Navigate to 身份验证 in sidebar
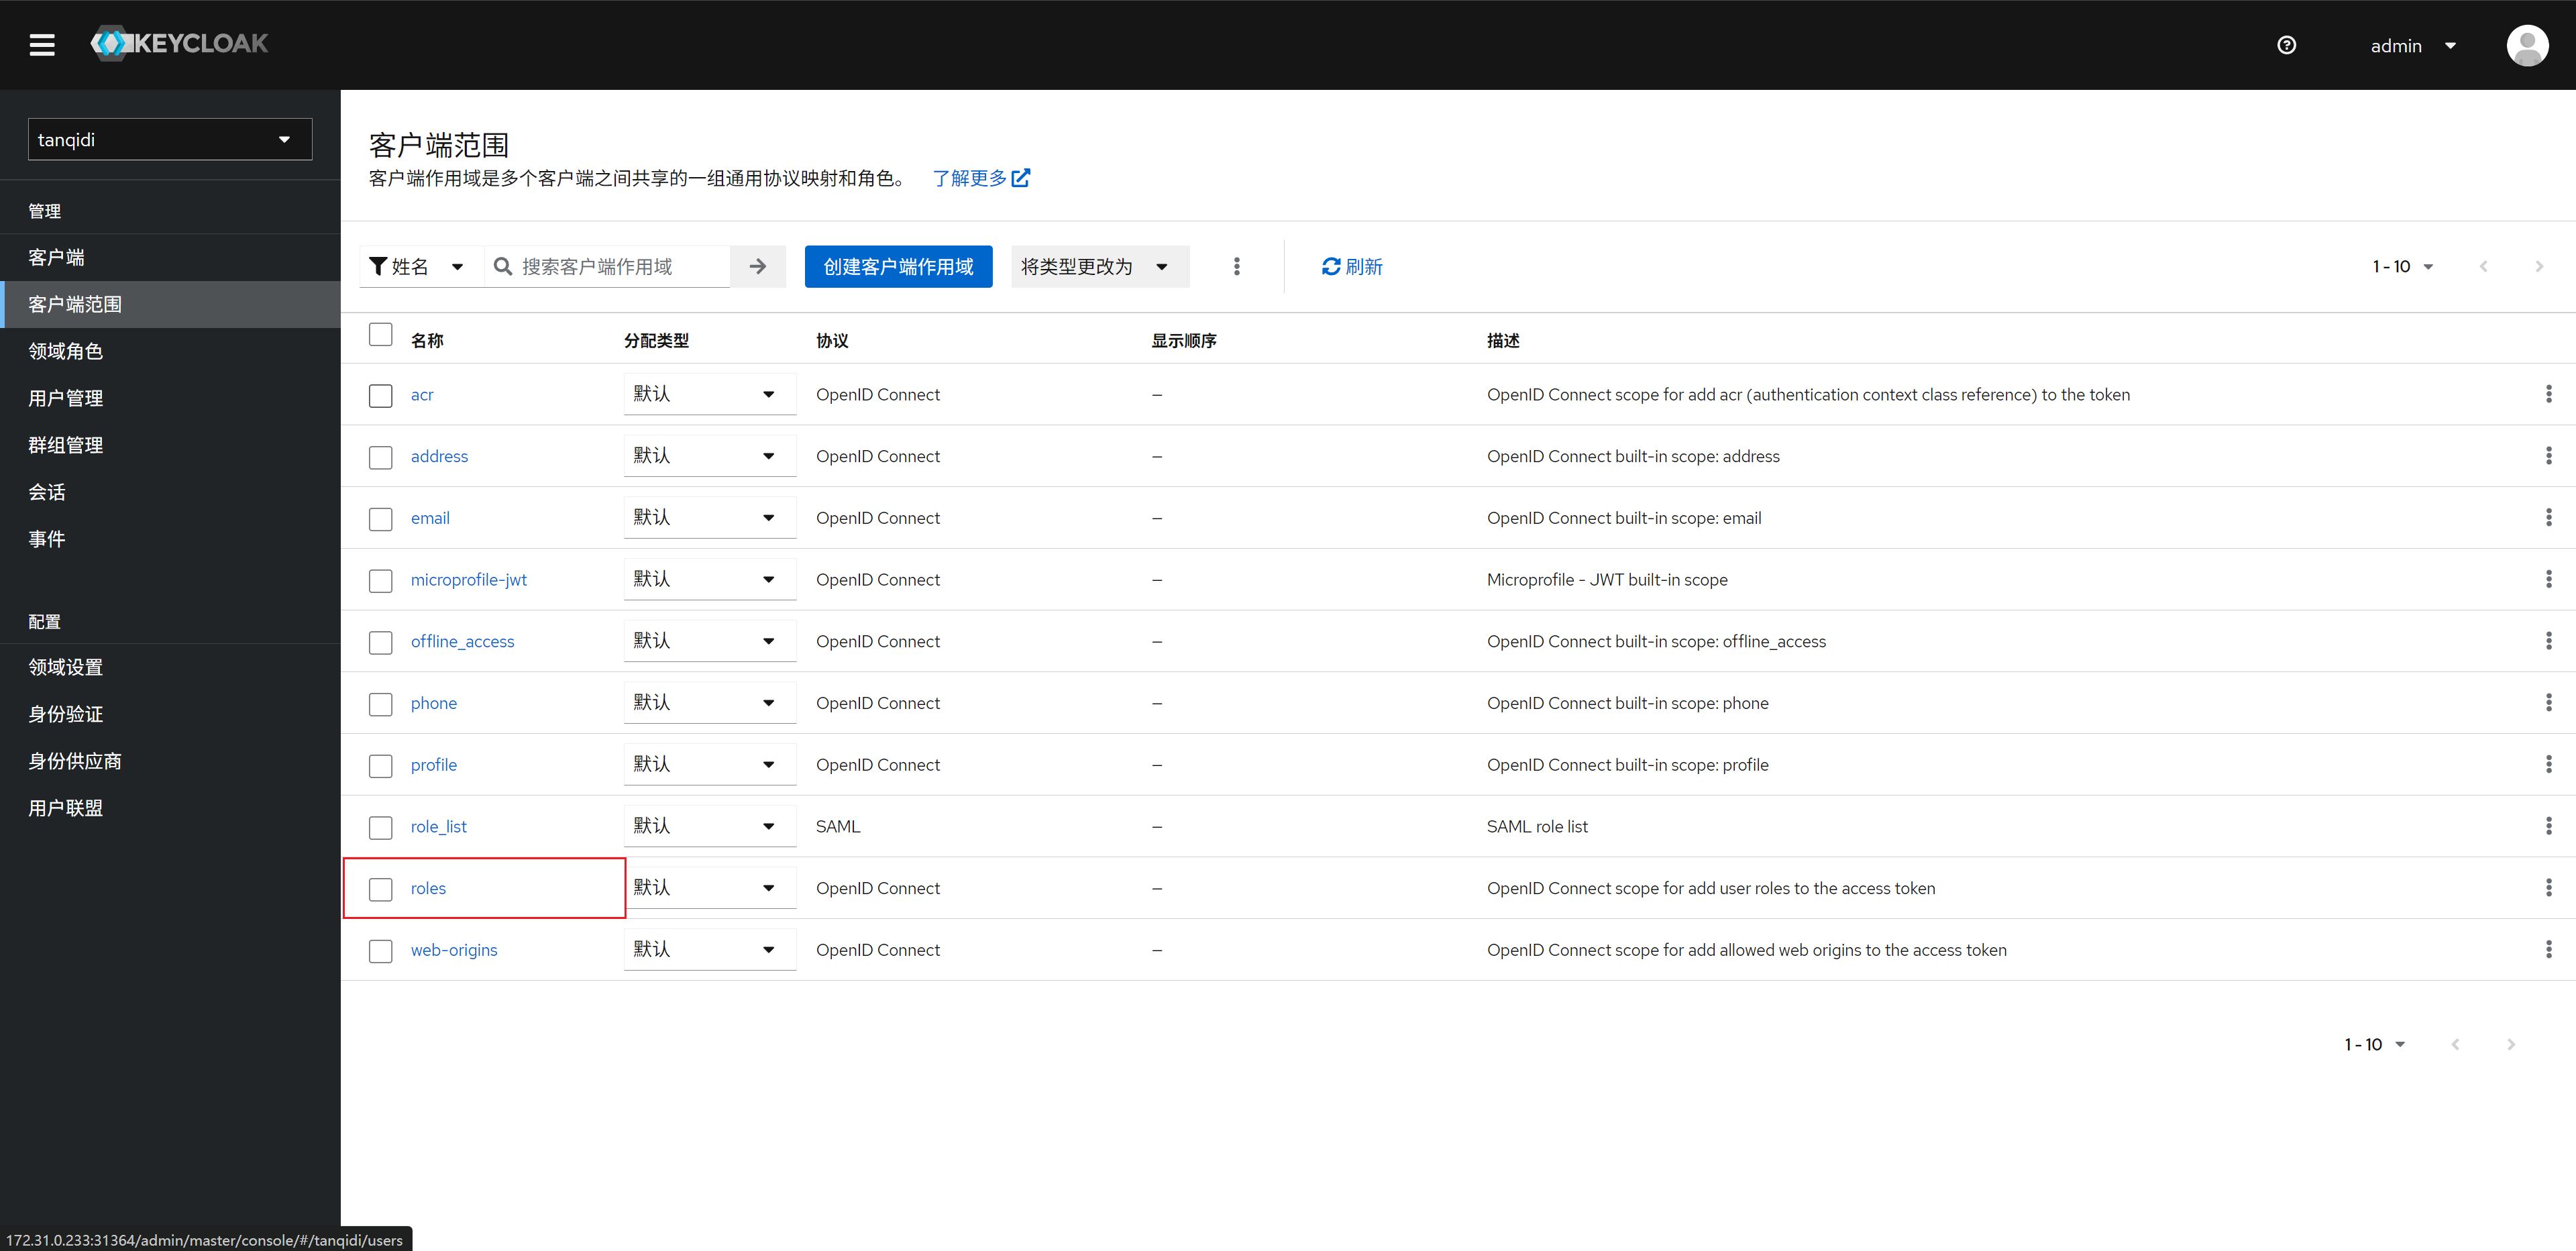This screenshot has height=1251, width=2576. click(x=170, y=714)
